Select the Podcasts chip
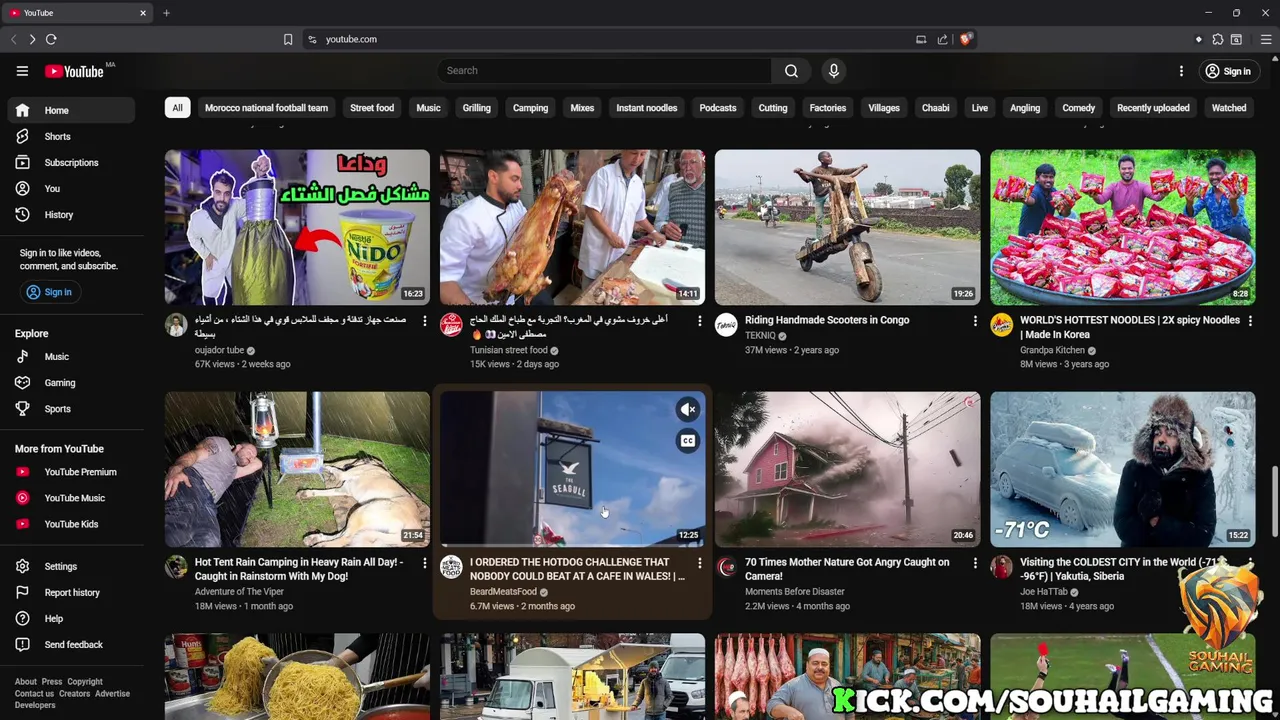The height and width of the screenshot is (720, 1280). click(718, 108)
